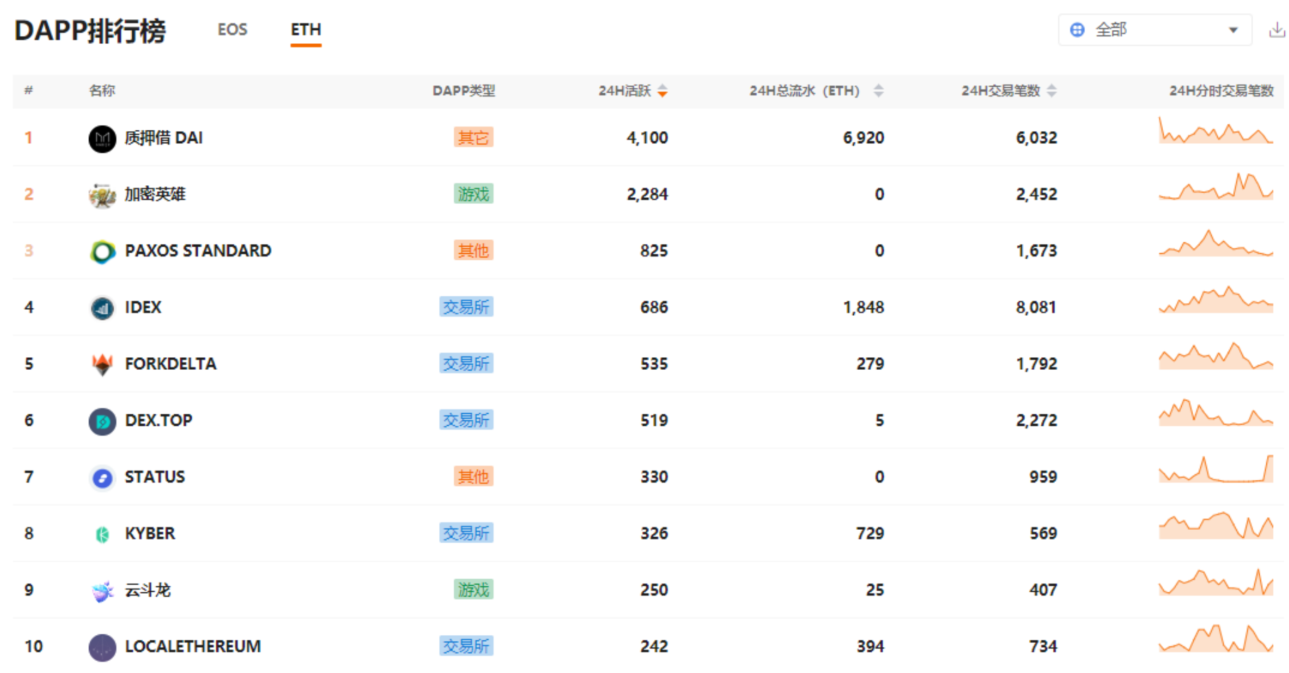Click the LOCALETHEREUM logo icon

click(102, 647)
